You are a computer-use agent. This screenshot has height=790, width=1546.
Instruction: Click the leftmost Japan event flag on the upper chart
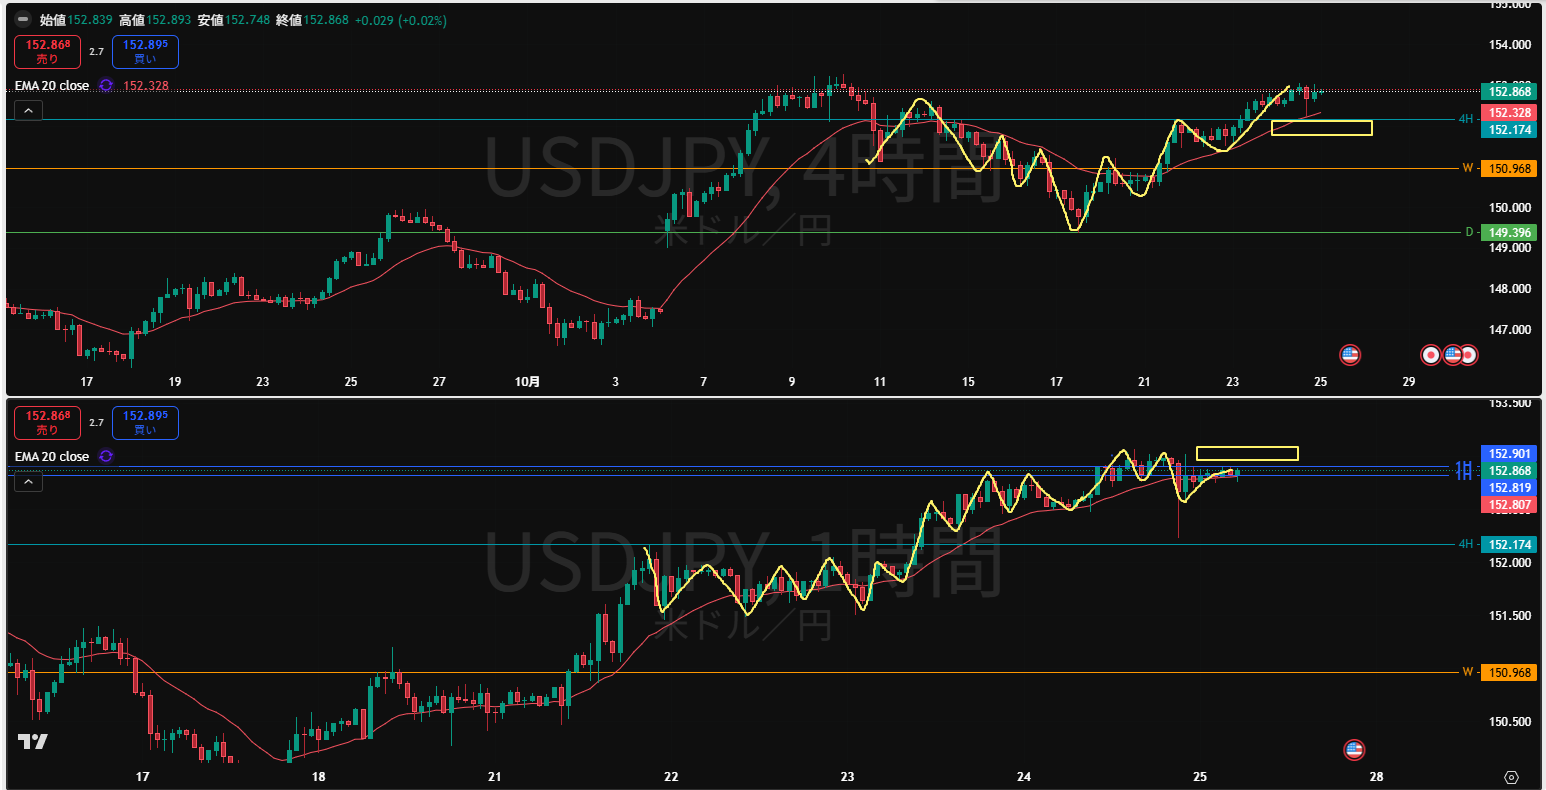(1431, 354)
